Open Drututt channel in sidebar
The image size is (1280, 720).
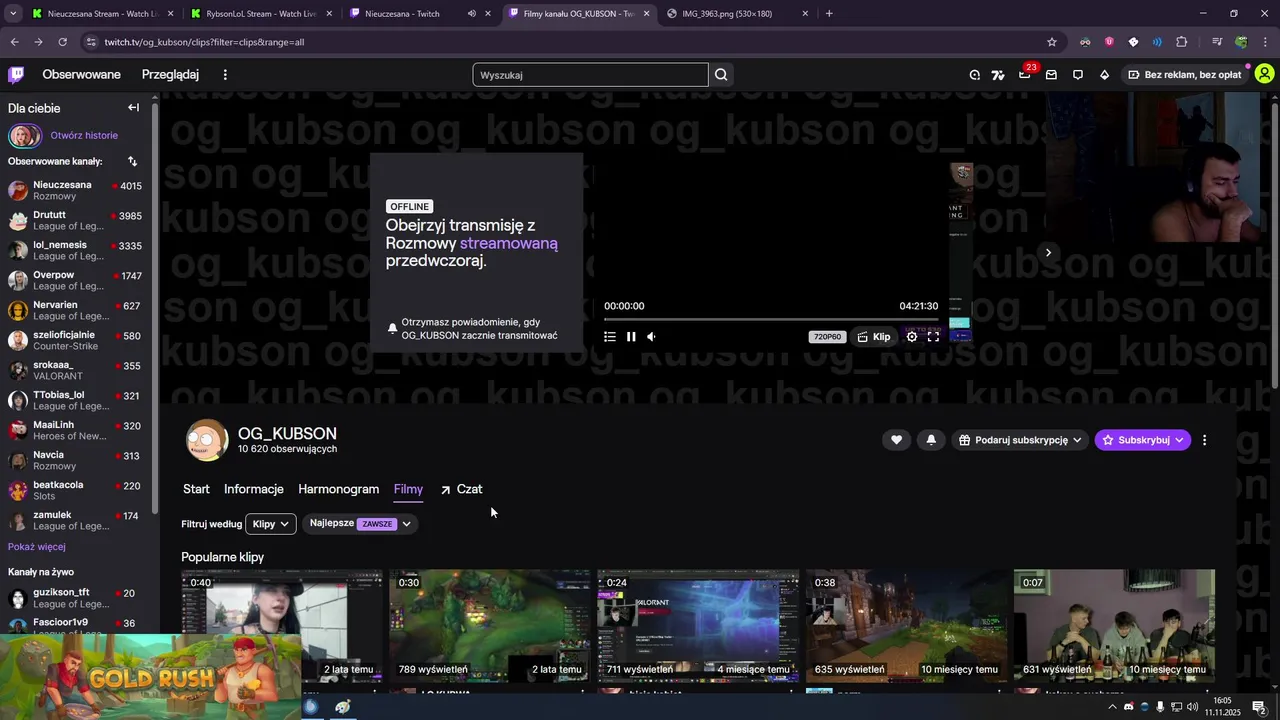[77, 221]
